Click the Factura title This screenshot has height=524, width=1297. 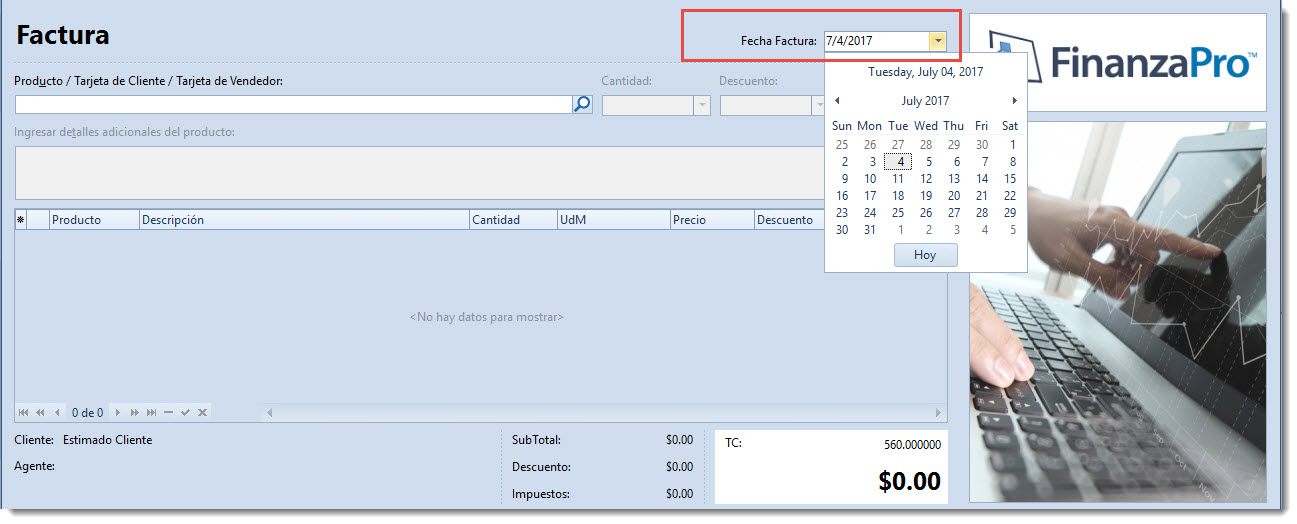(x=63, y=36)
